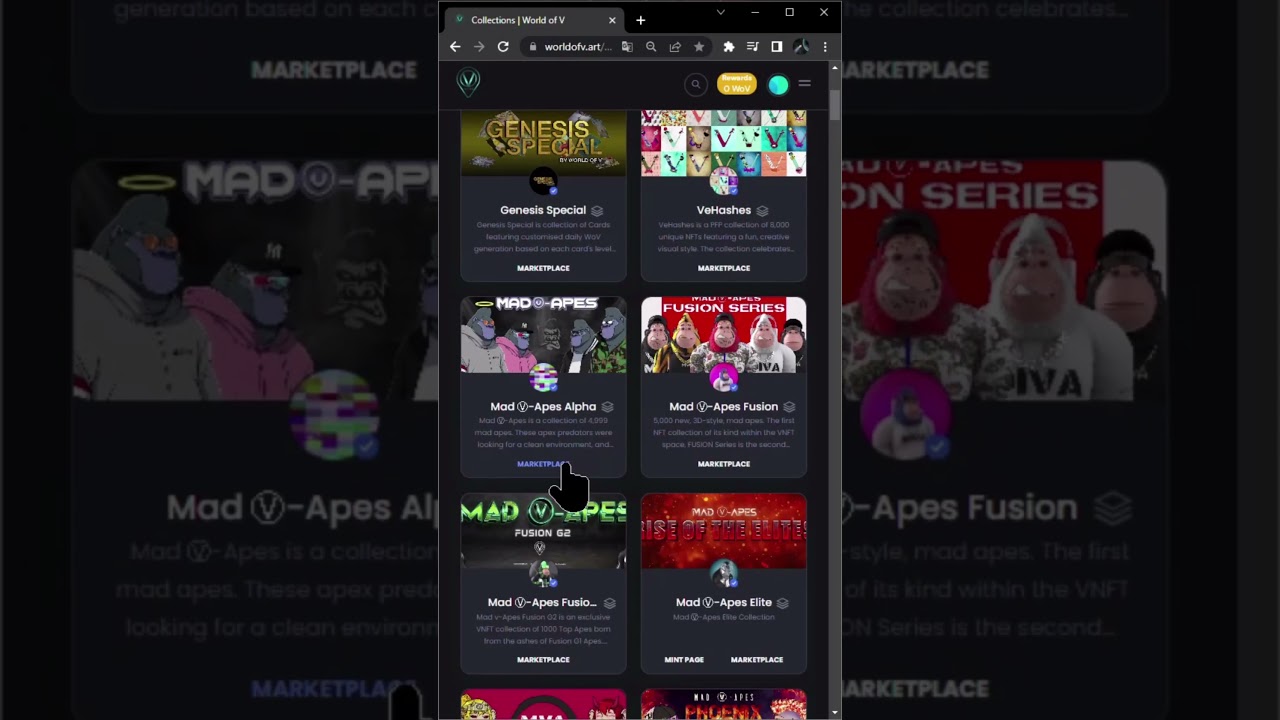
Task: Open Marketplace under Genesis Special
Action: click(x=543, y=268)
